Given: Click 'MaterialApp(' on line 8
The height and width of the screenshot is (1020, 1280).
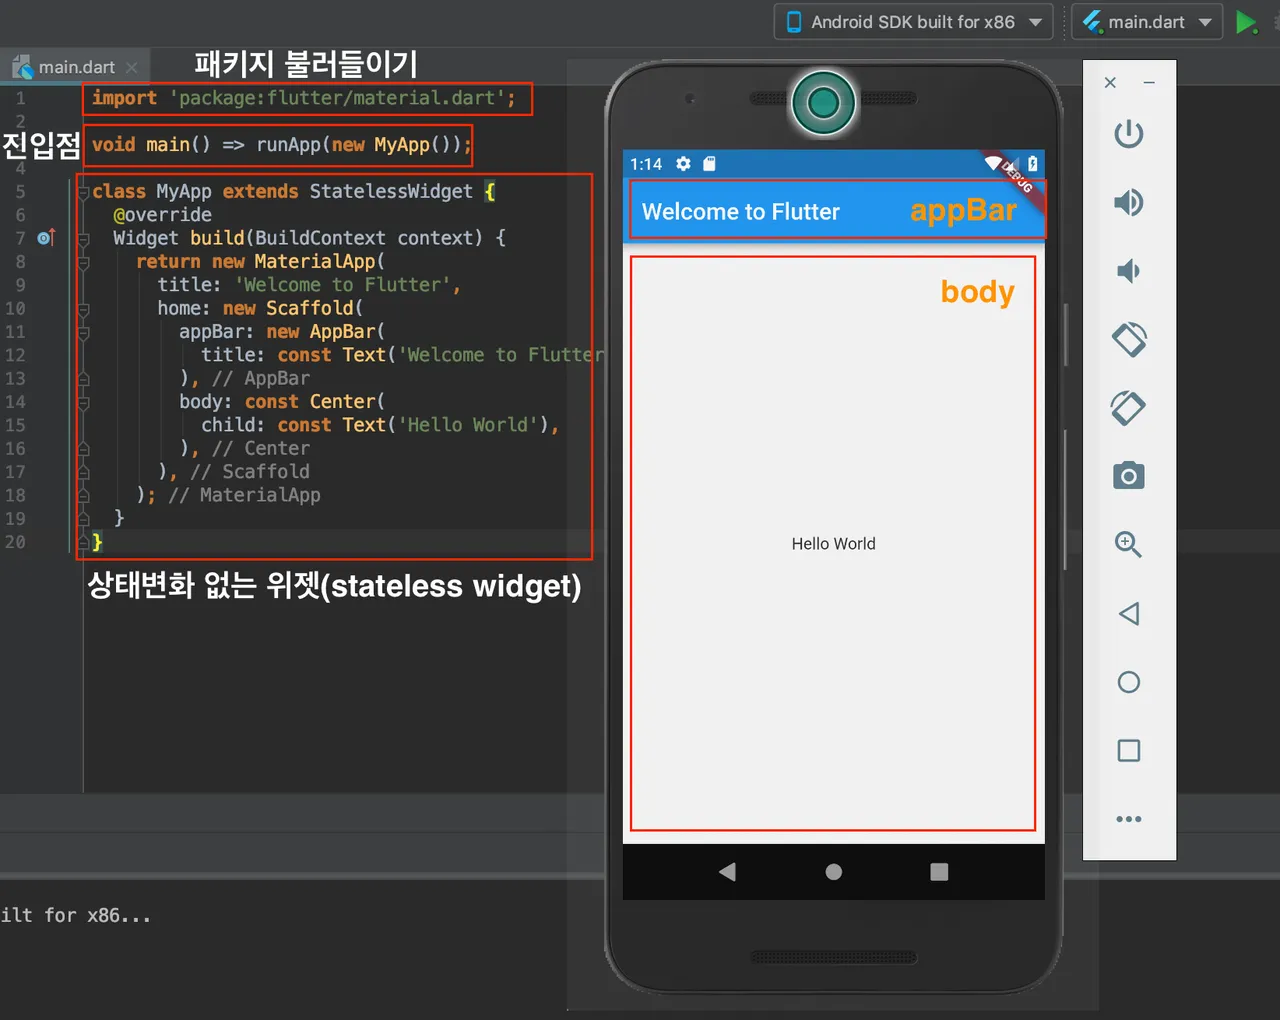Looking at the screenshot, I should point(320,261).
